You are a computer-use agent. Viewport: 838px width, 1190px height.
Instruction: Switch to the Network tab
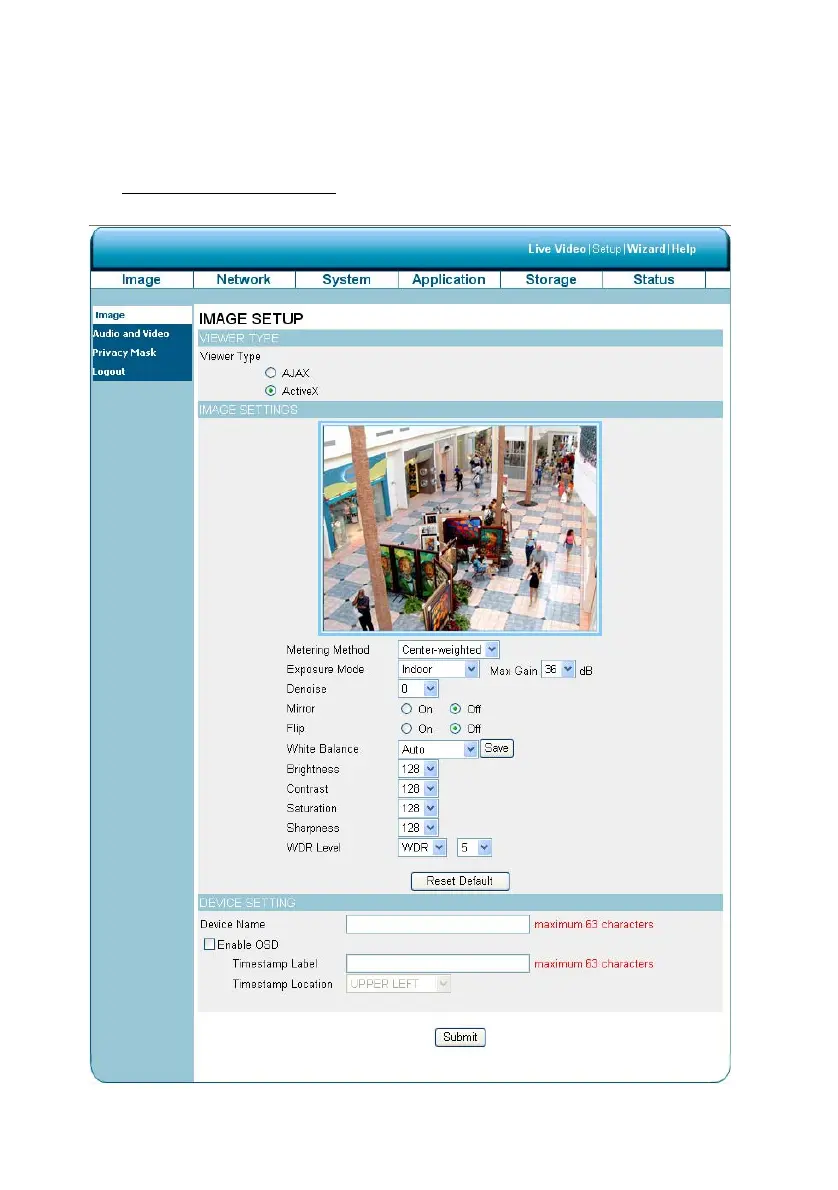[244, 279]
